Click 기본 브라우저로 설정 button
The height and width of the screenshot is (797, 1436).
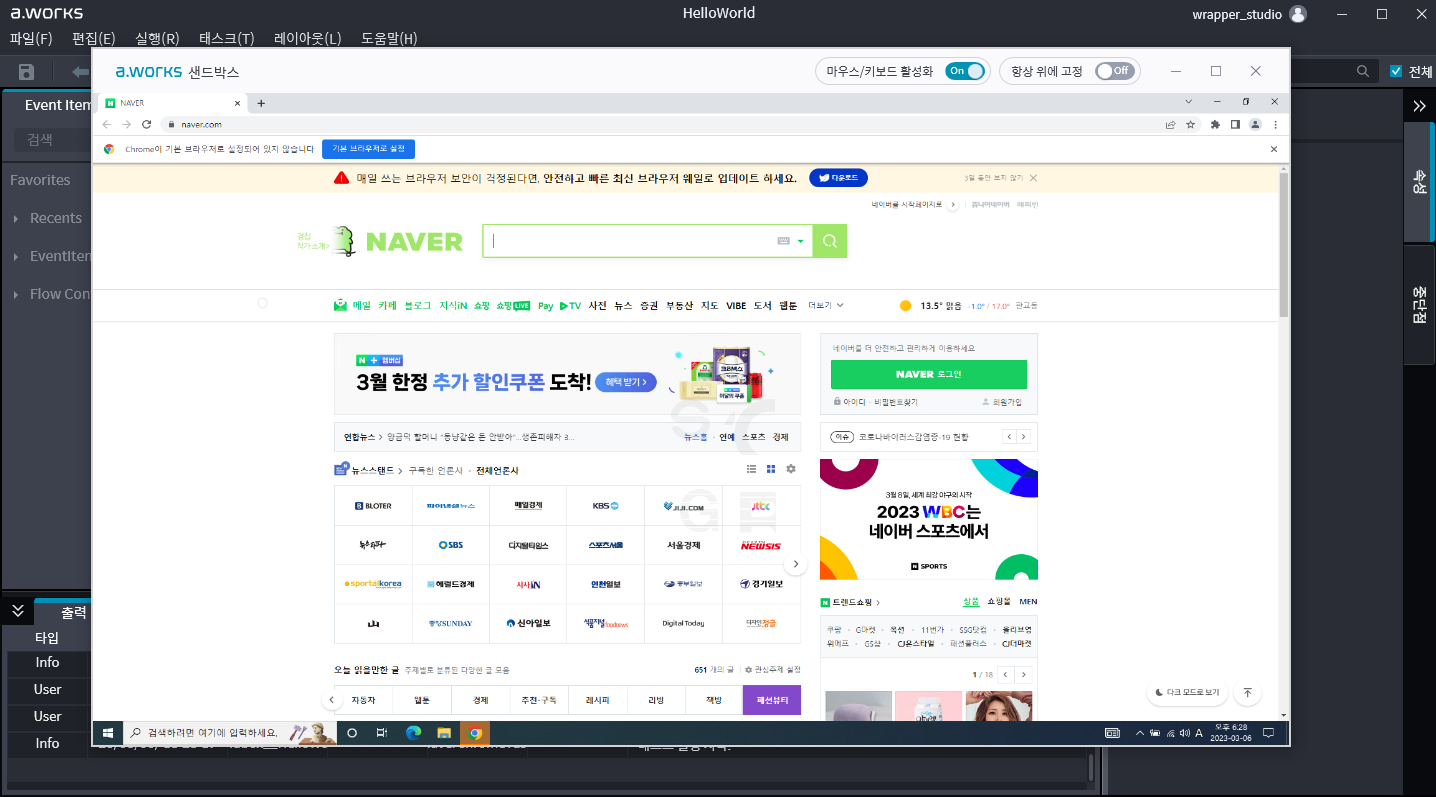coord(368,148)
